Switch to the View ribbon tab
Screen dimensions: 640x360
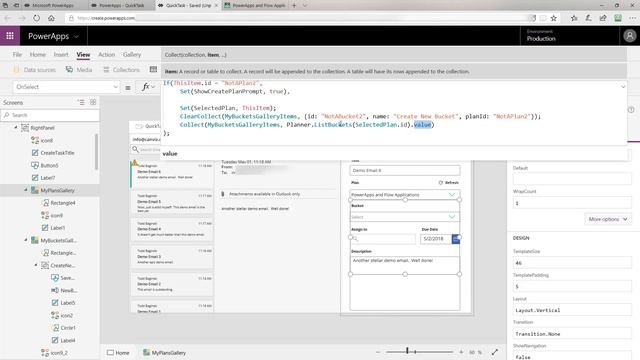[x=83, y=55]
